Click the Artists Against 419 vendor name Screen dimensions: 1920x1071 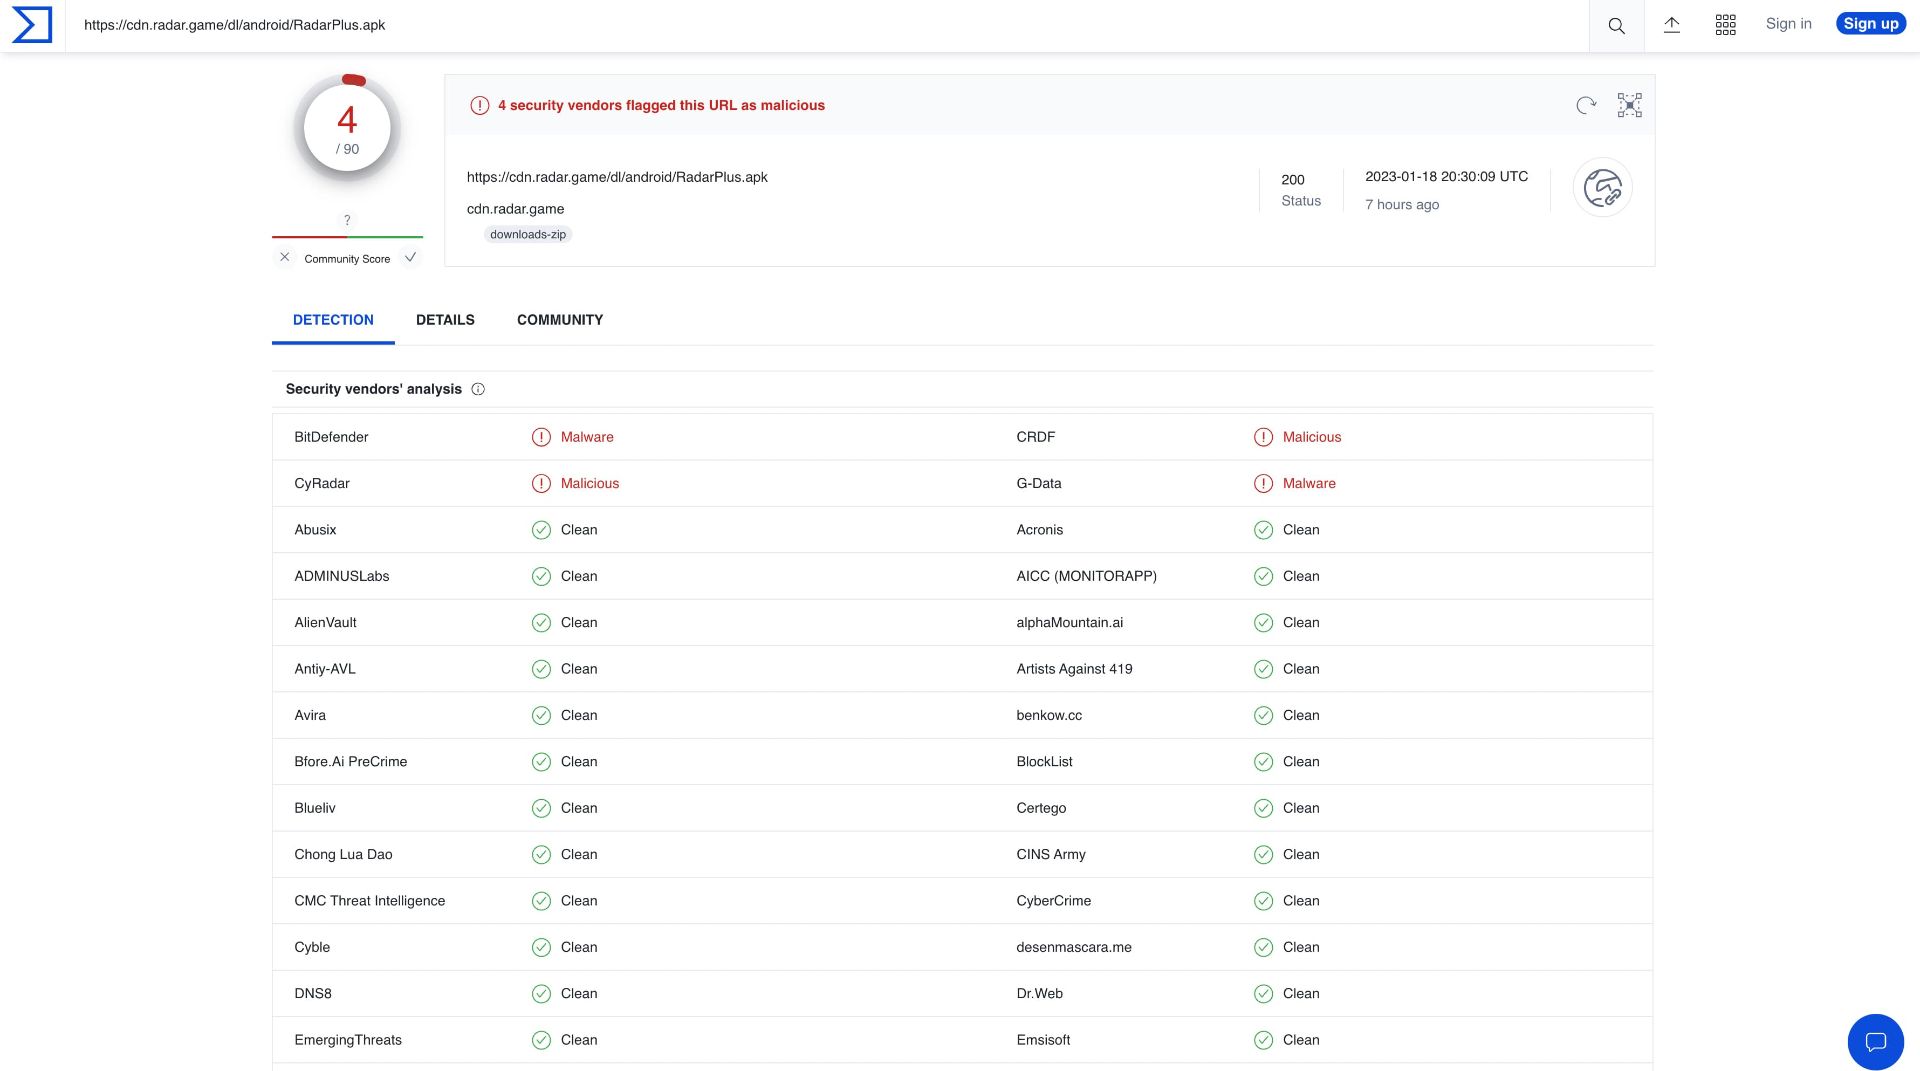click(1074, 669)
